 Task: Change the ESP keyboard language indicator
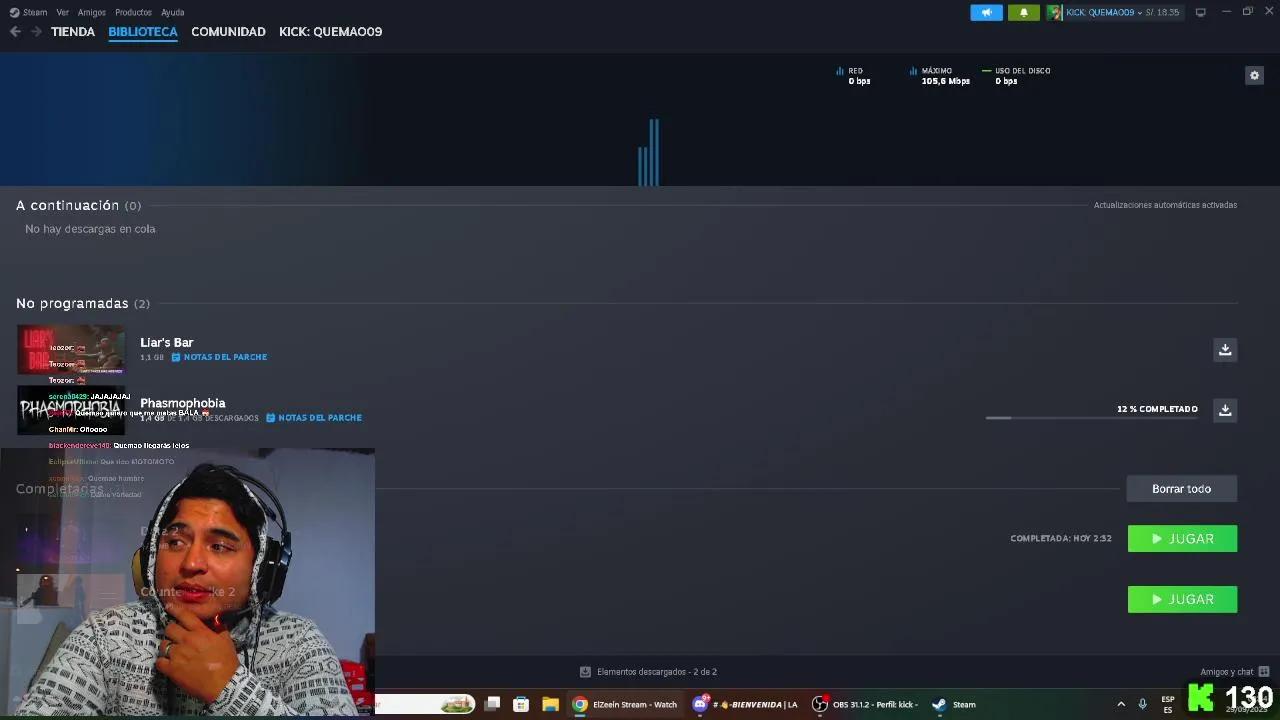[x=1168, y=704]
